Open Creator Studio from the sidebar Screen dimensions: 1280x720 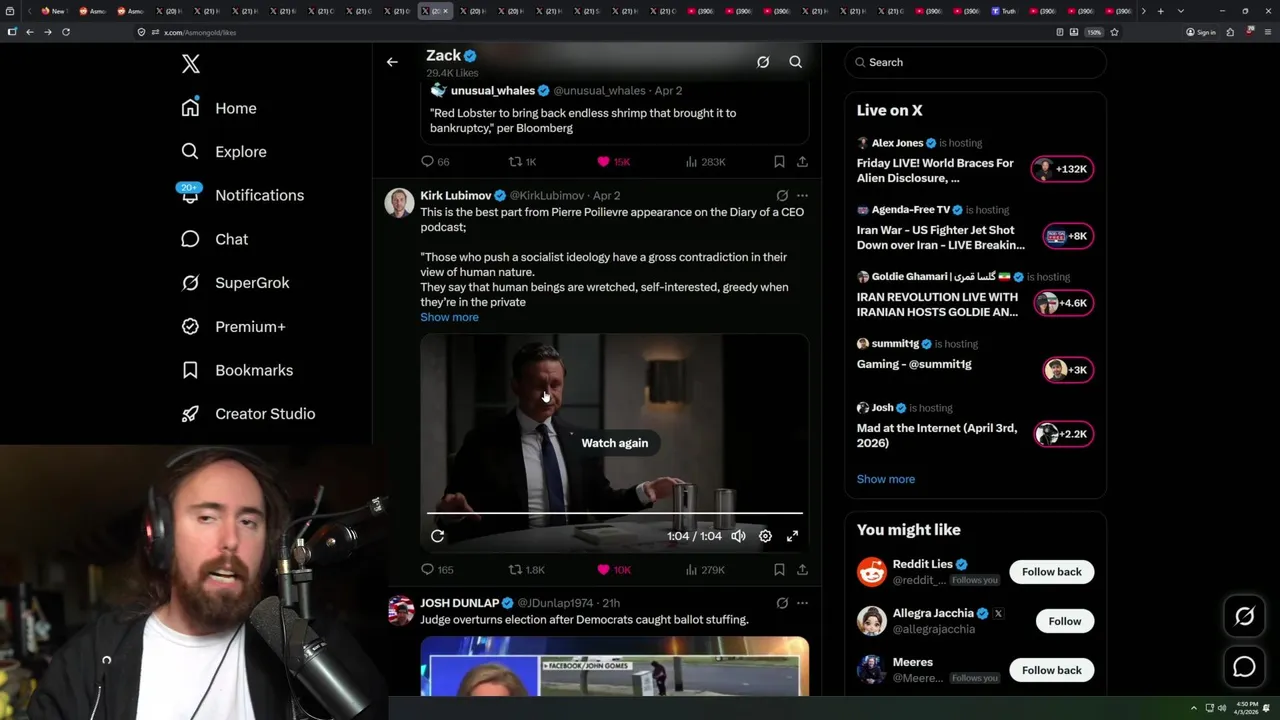[x=248, y=414]
